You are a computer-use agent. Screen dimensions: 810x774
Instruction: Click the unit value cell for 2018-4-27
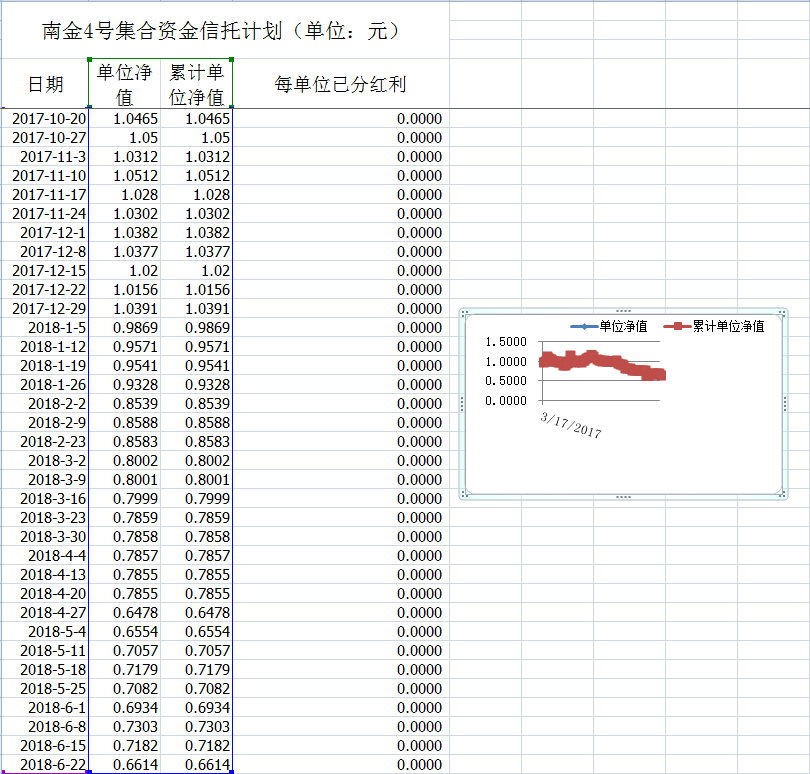click(124, 613)
